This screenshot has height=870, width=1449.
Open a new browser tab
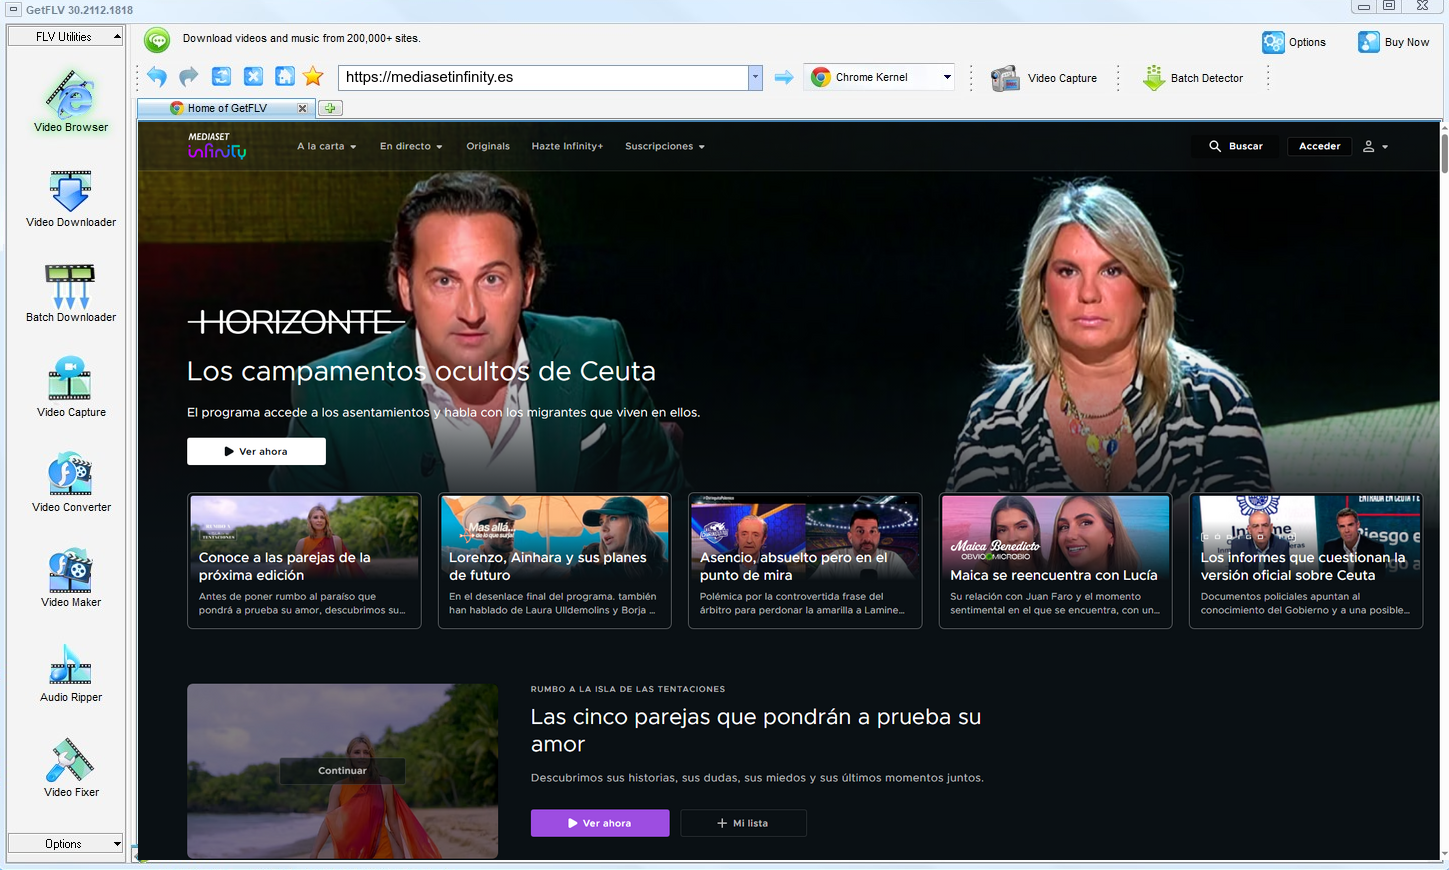(329, 108)
